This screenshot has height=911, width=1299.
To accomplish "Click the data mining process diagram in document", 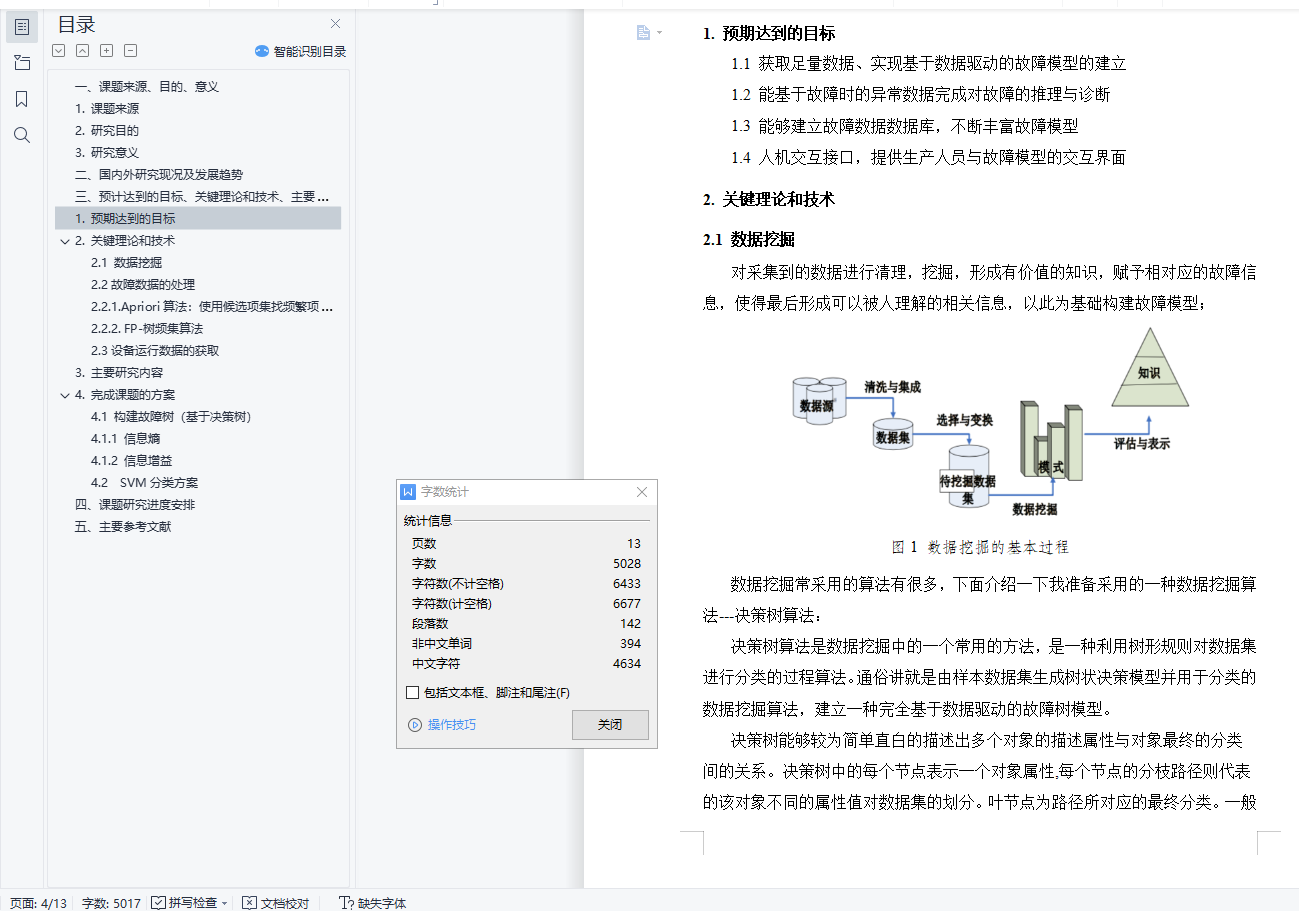I will (990, 423).
